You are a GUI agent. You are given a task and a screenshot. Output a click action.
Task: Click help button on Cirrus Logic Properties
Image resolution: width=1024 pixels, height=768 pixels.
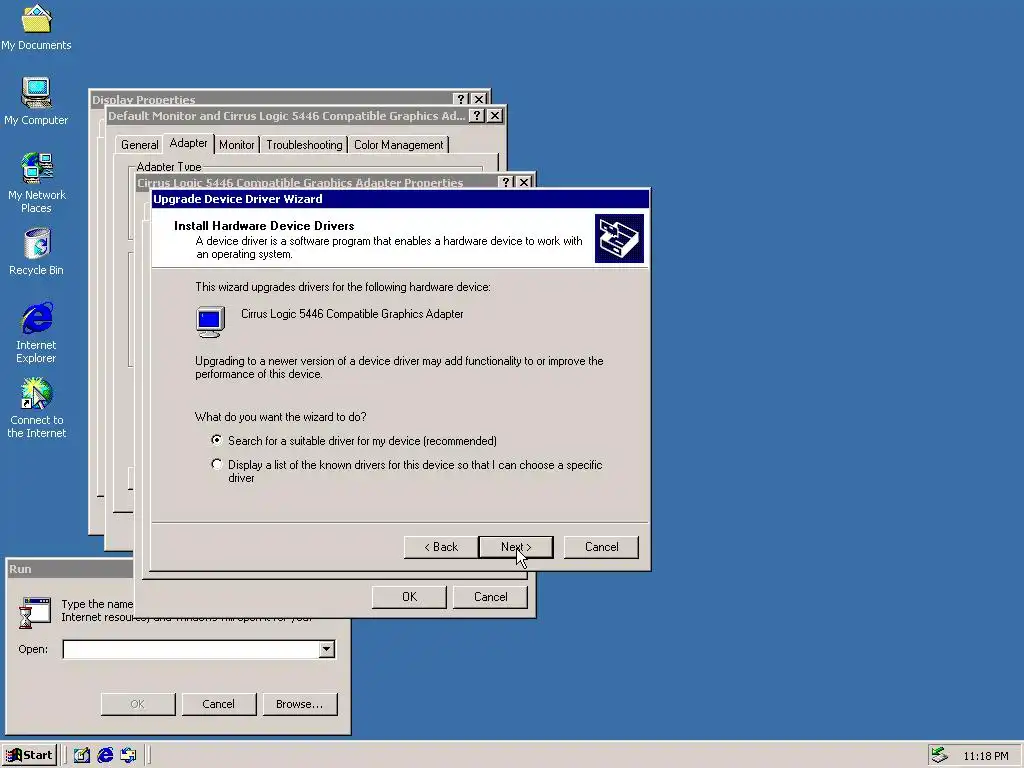click(x=506, y=182)
